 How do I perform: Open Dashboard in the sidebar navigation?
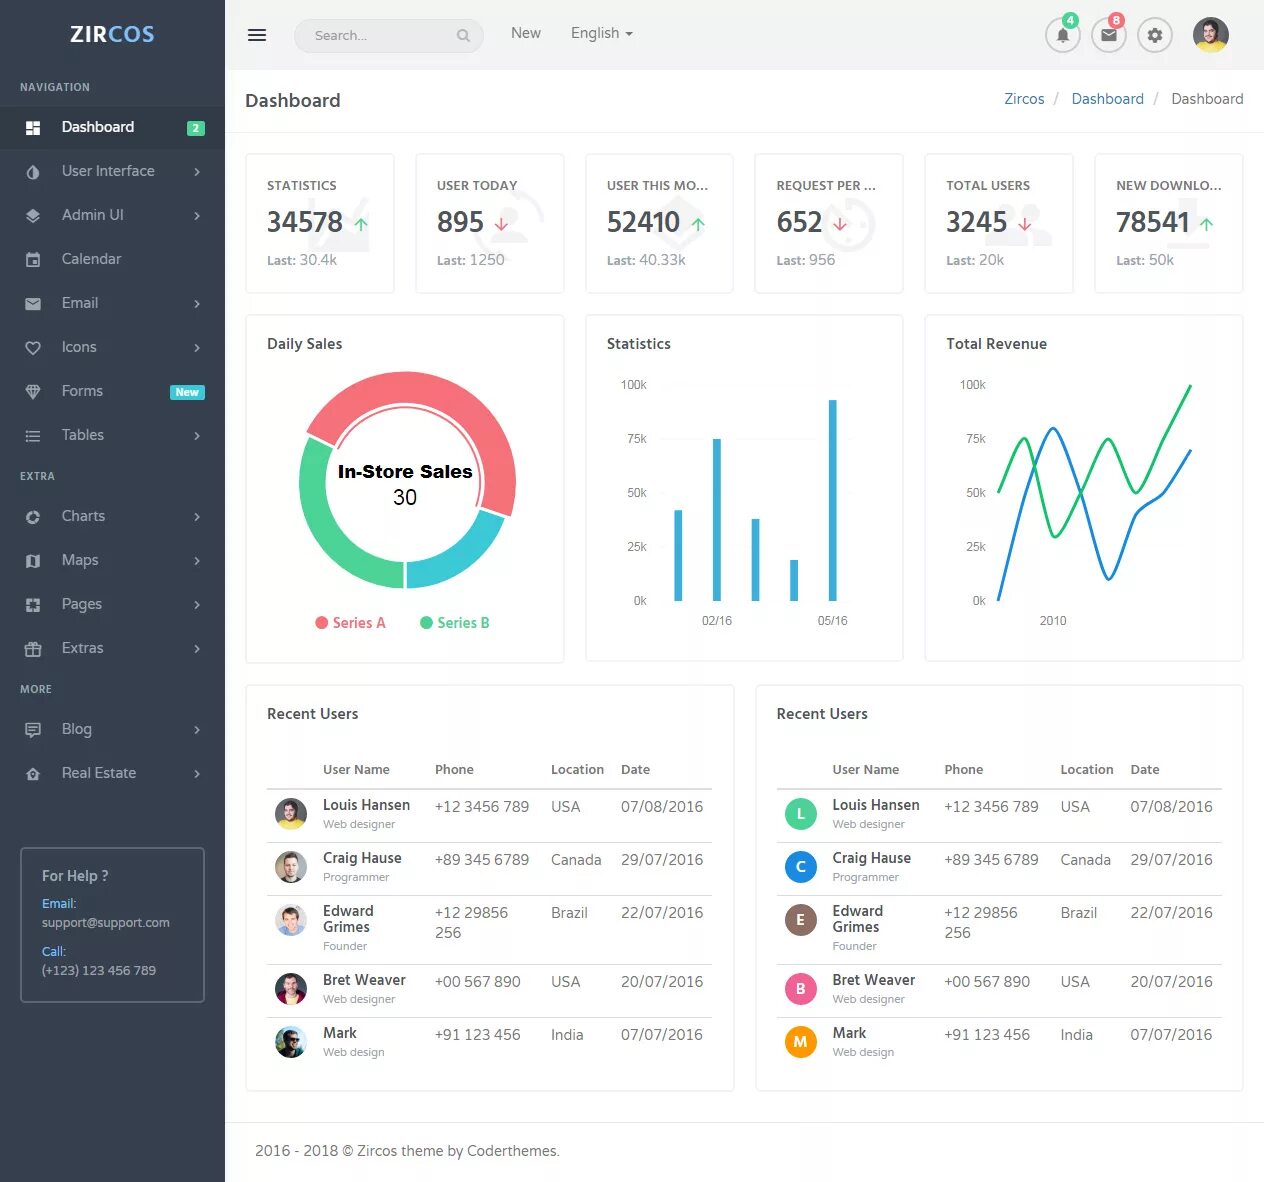click(112, 127)
